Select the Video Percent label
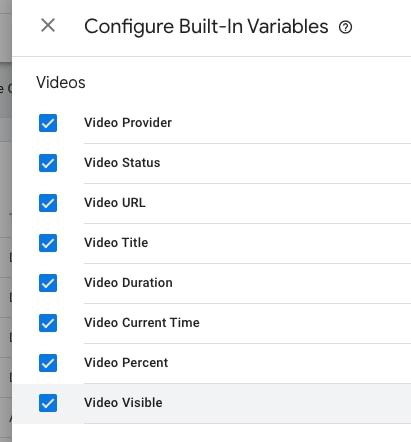The image size is (411, 442). click(x=126, y=363)
